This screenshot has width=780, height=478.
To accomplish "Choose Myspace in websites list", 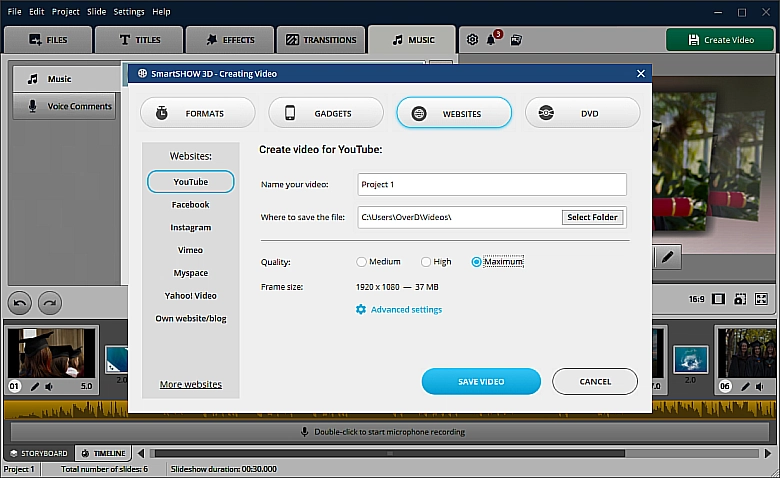I will point(191,273).
